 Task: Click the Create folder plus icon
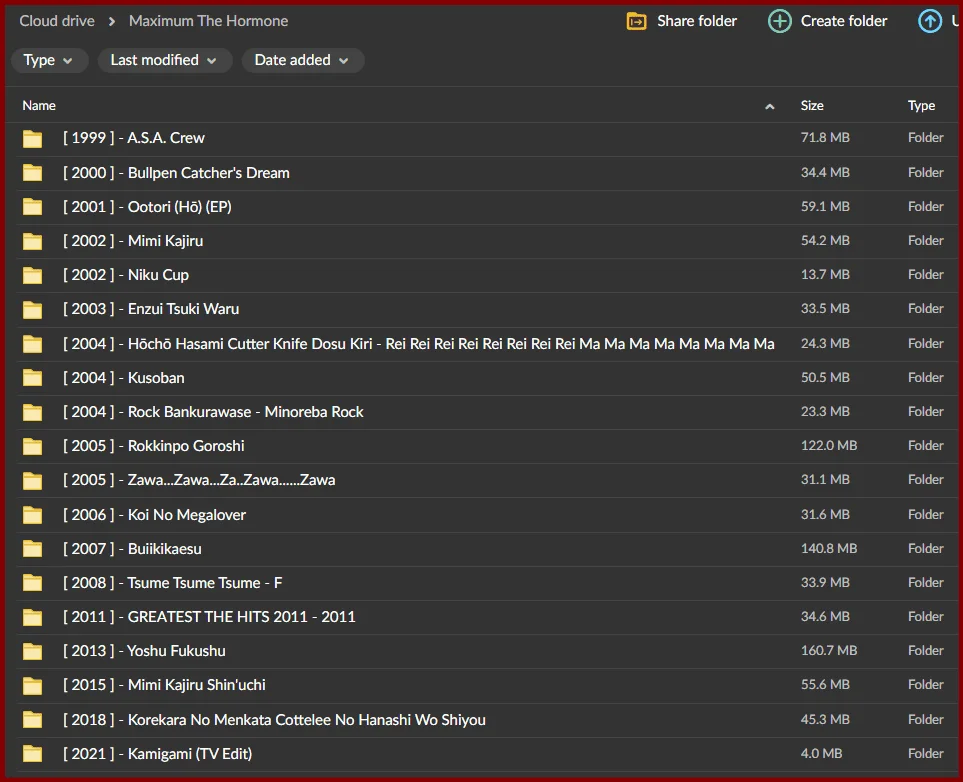click(779, 22)
